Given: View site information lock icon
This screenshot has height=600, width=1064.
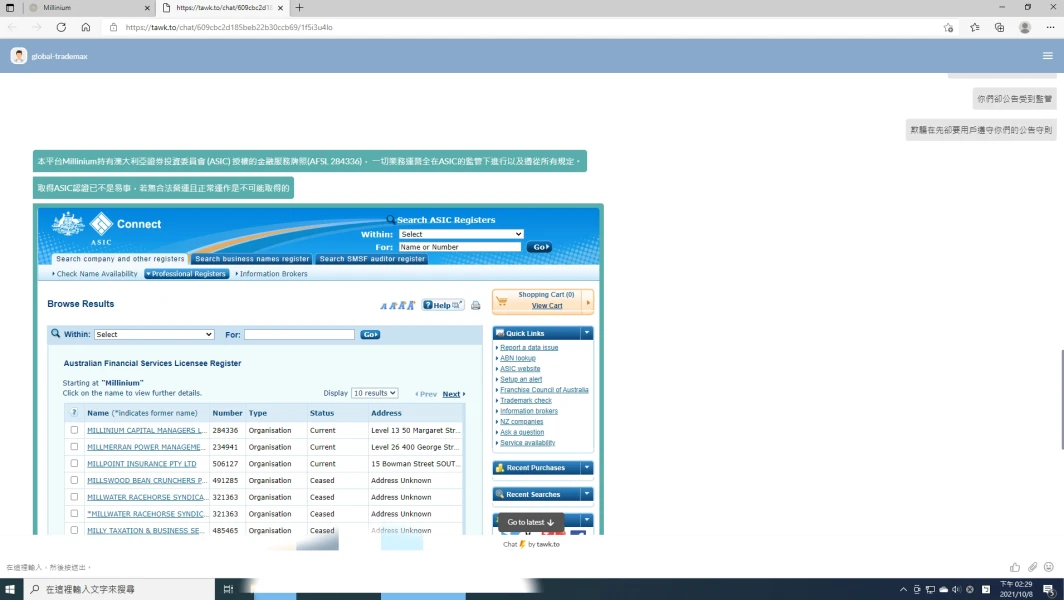Looking at the screenshot, I should (x=113, y=27).
